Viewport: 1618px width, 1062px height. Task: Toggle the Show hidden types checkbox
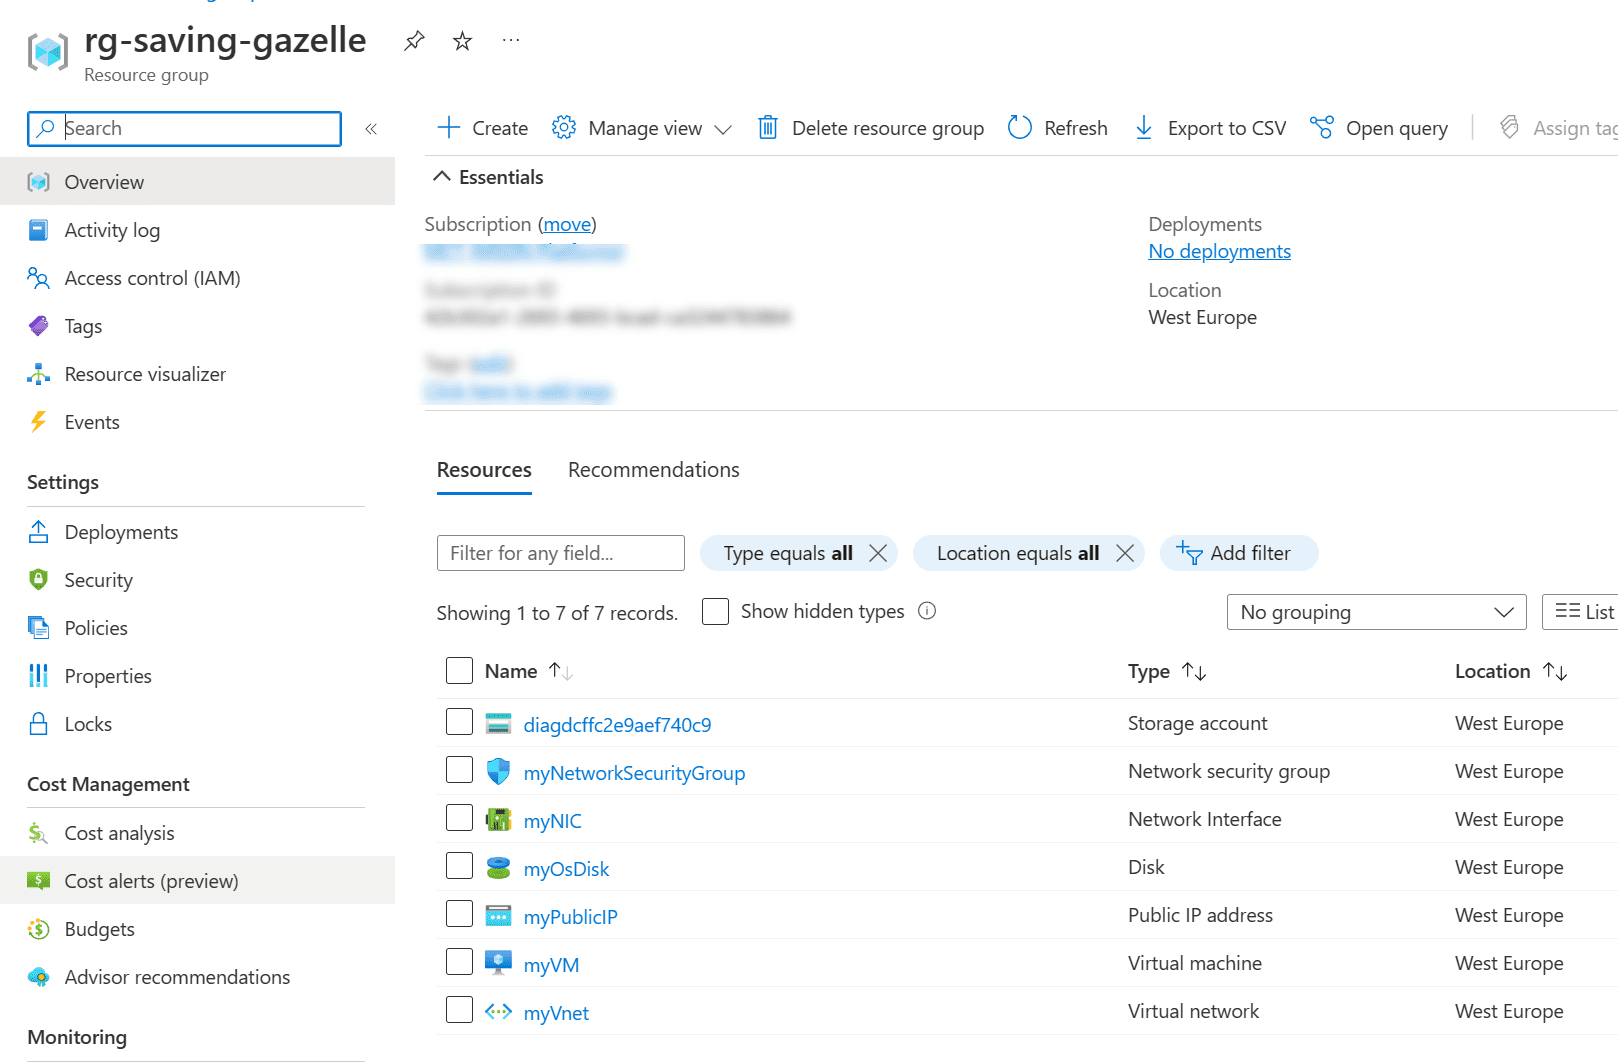click(x=715, y=611)
